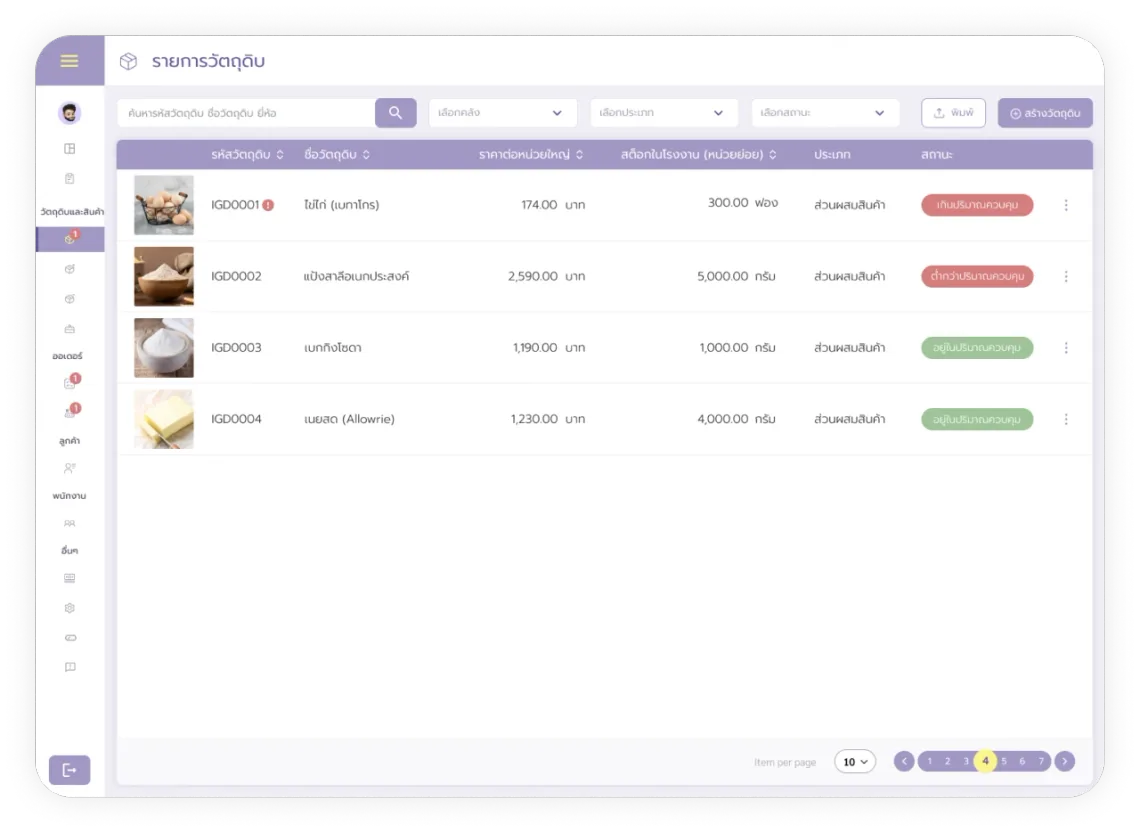The height and width of the screenshot is (833, 1140).
Task: Click material code IGD0004
Action: click(x=236, y=419)
